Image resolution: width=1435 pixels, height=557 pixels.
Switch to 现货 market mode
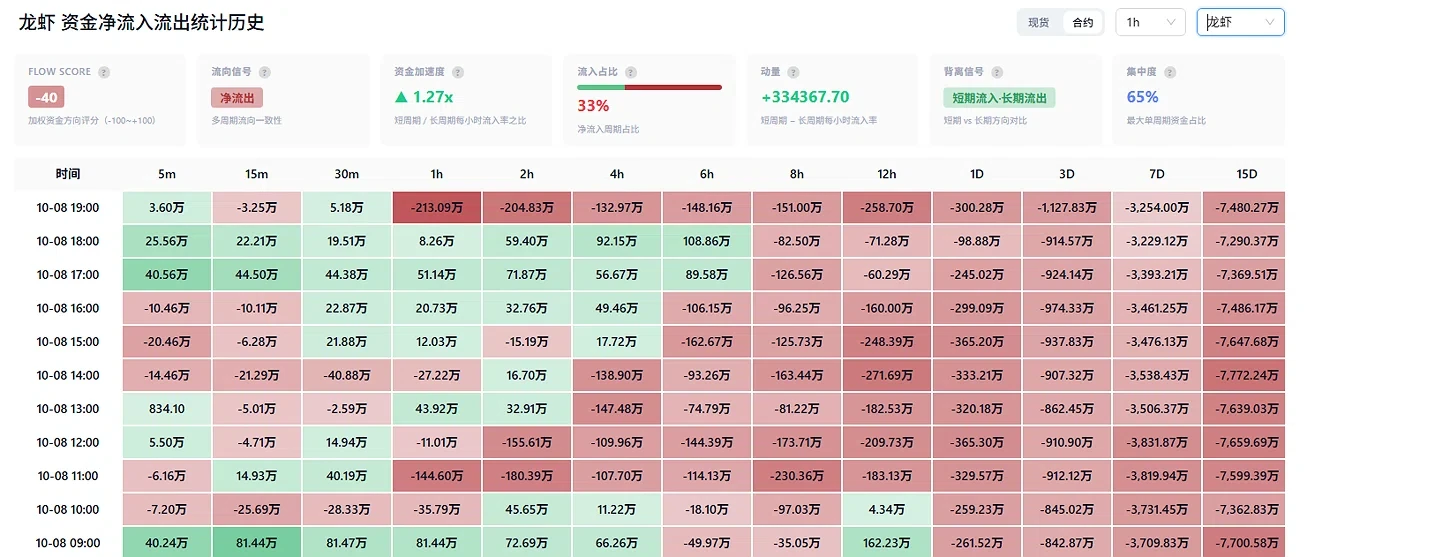coord(1039,22)
